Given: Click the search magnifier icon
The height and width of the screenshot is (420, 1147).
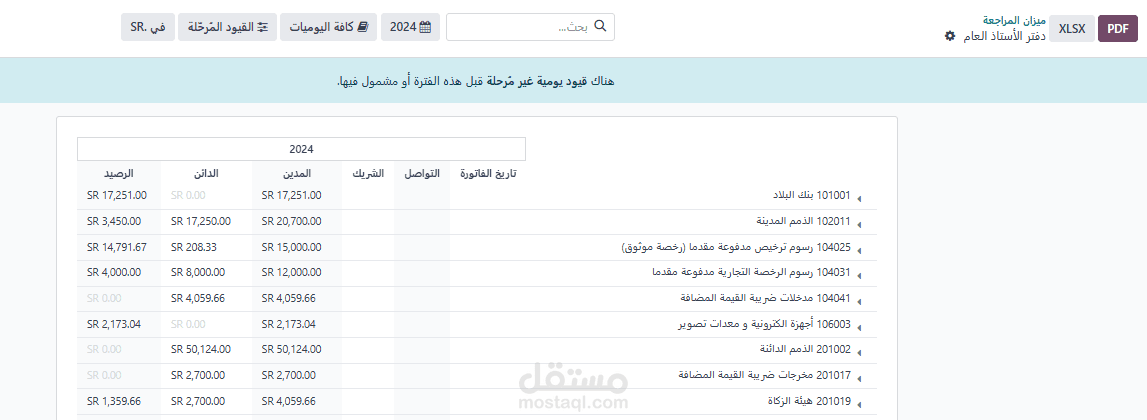Looking at the screenshot, I should [x=601, y=26].
